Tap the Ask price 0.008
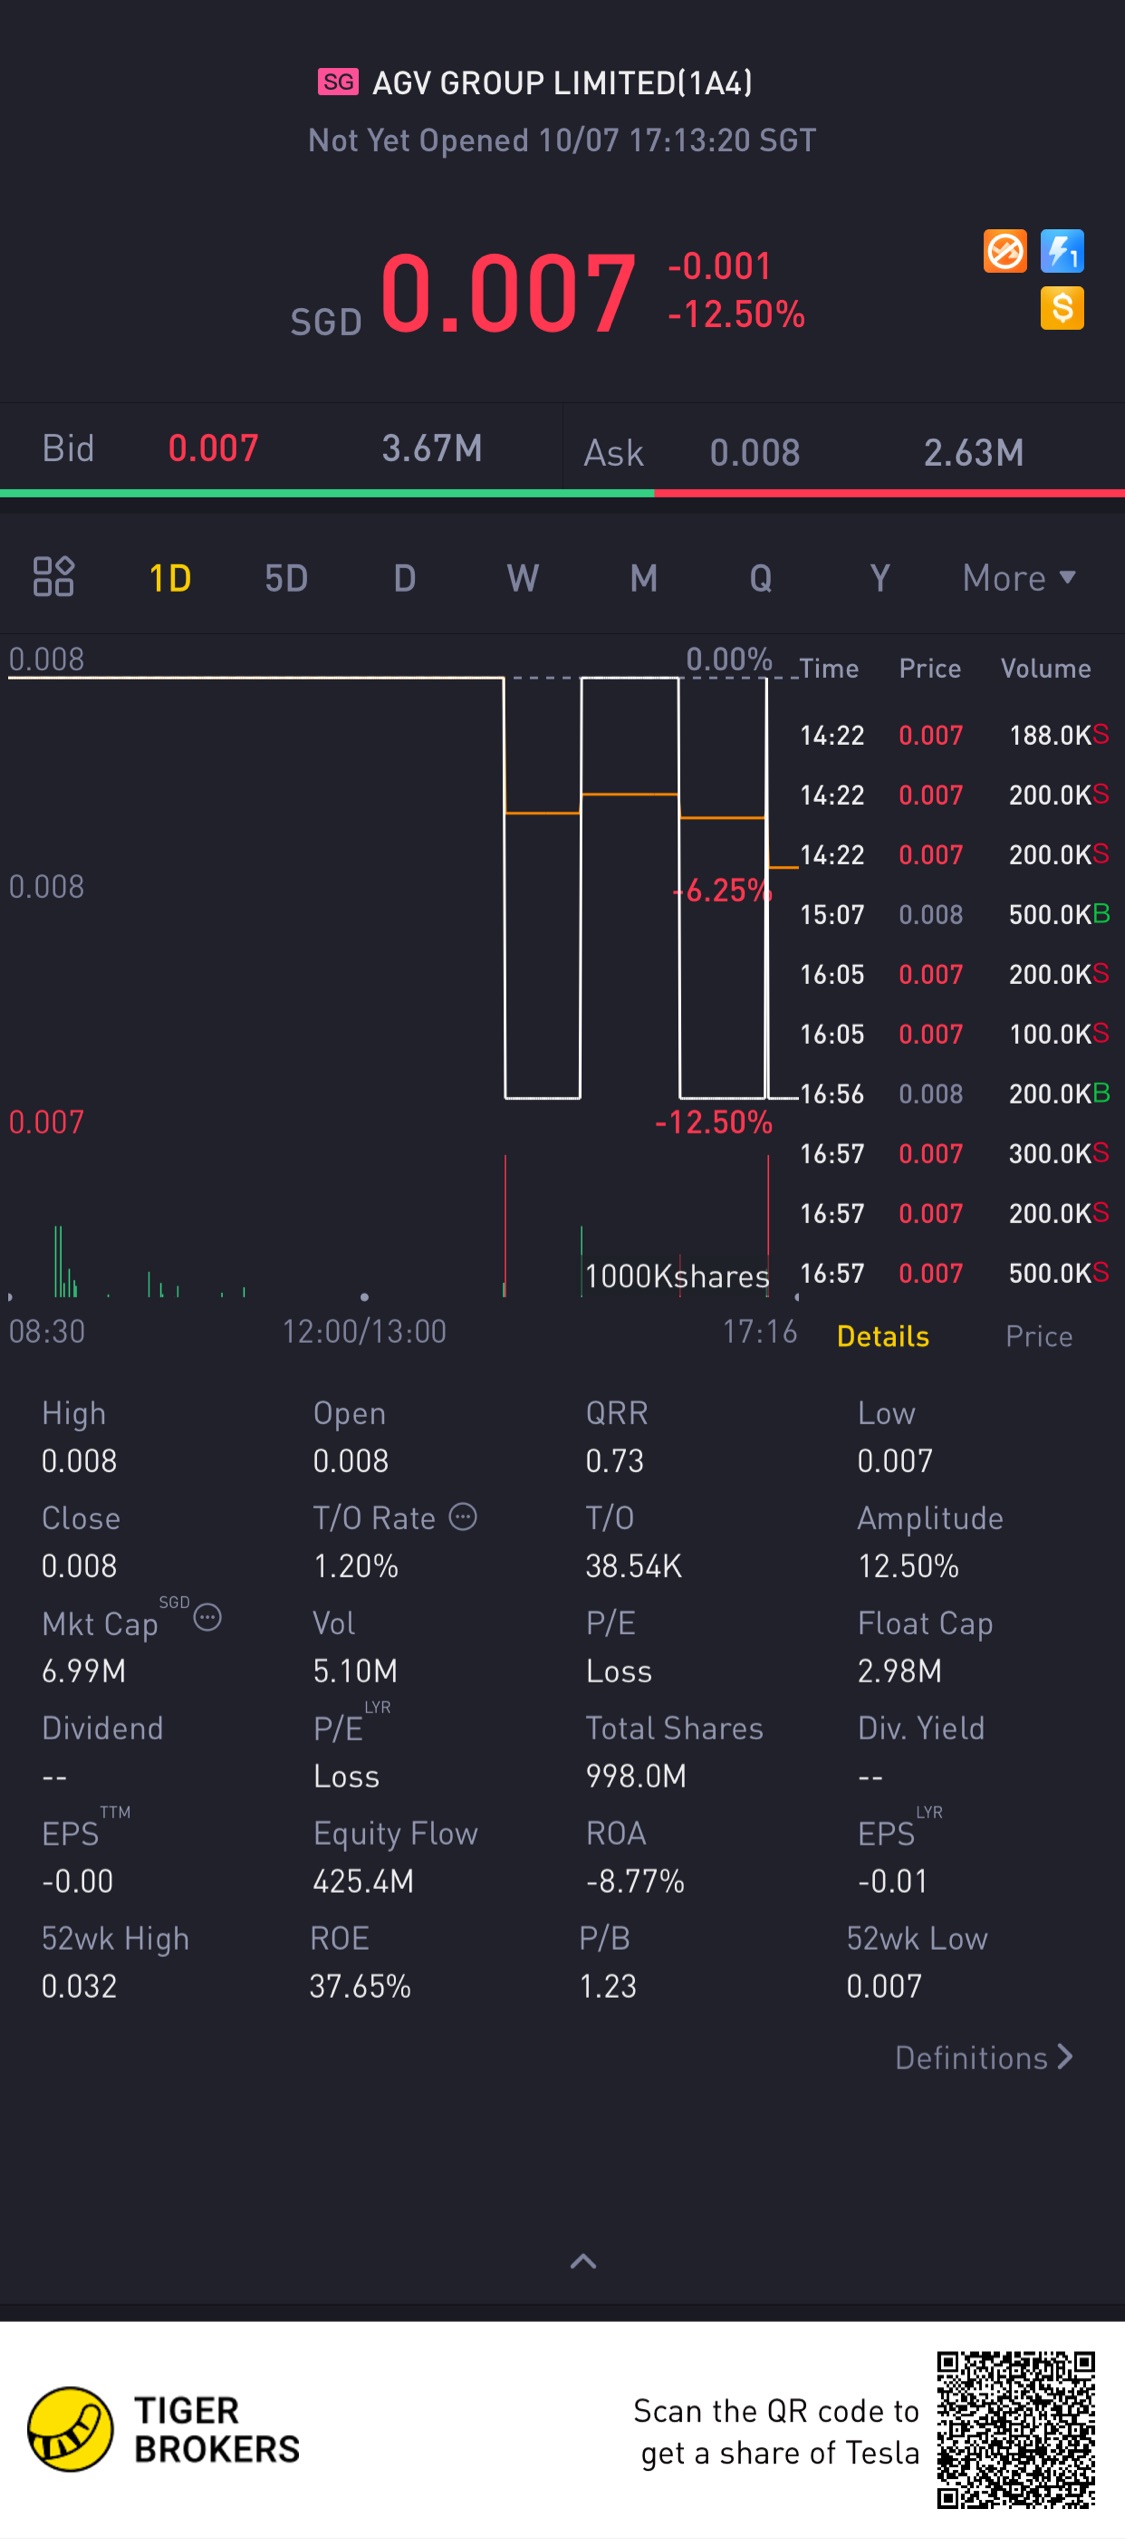 click(755, 453)
